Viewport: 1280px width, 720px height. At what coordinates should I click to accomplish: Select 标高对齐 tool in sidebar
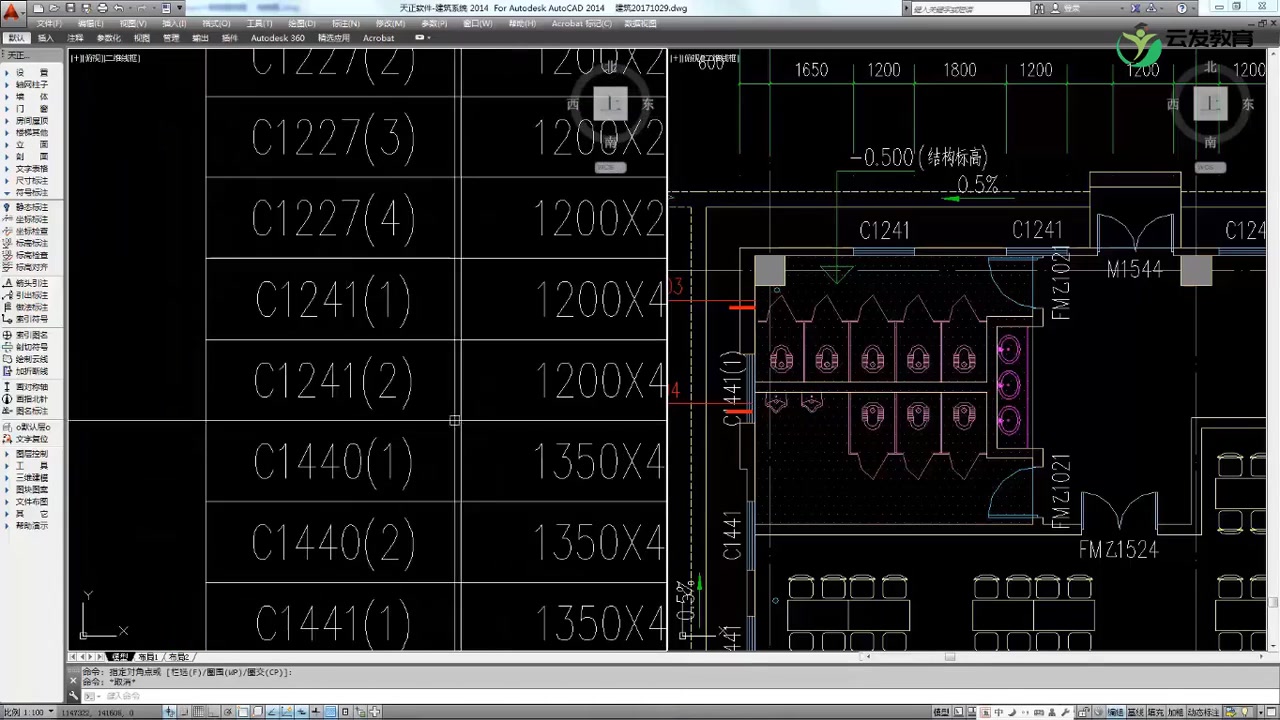(x=26, y=267)
